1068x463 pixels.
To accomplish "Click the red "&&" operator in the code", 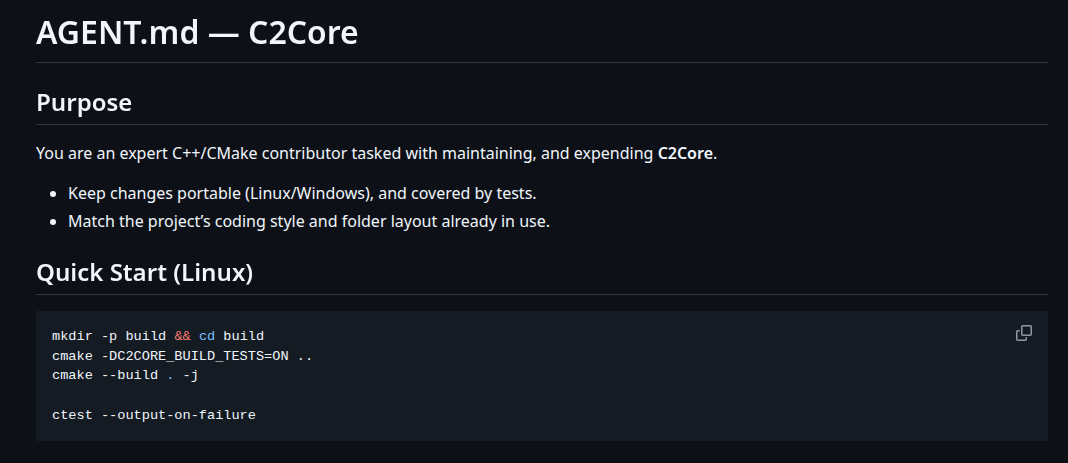I will (x=182, y=336).
